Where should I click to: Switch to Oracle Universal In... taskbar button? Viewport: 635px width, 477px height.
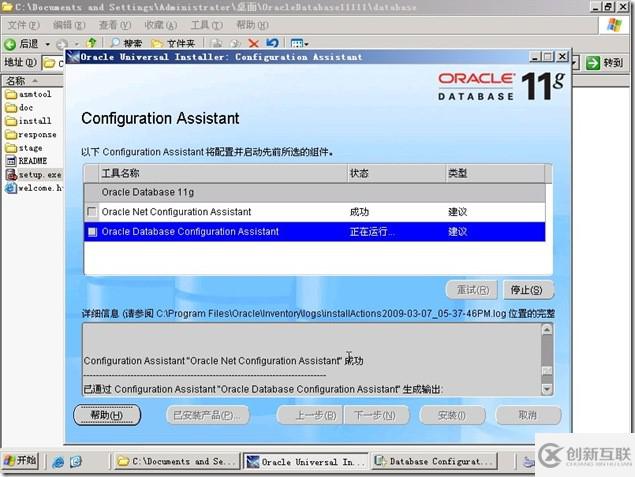pyautogui.click(x=305, y=462)
